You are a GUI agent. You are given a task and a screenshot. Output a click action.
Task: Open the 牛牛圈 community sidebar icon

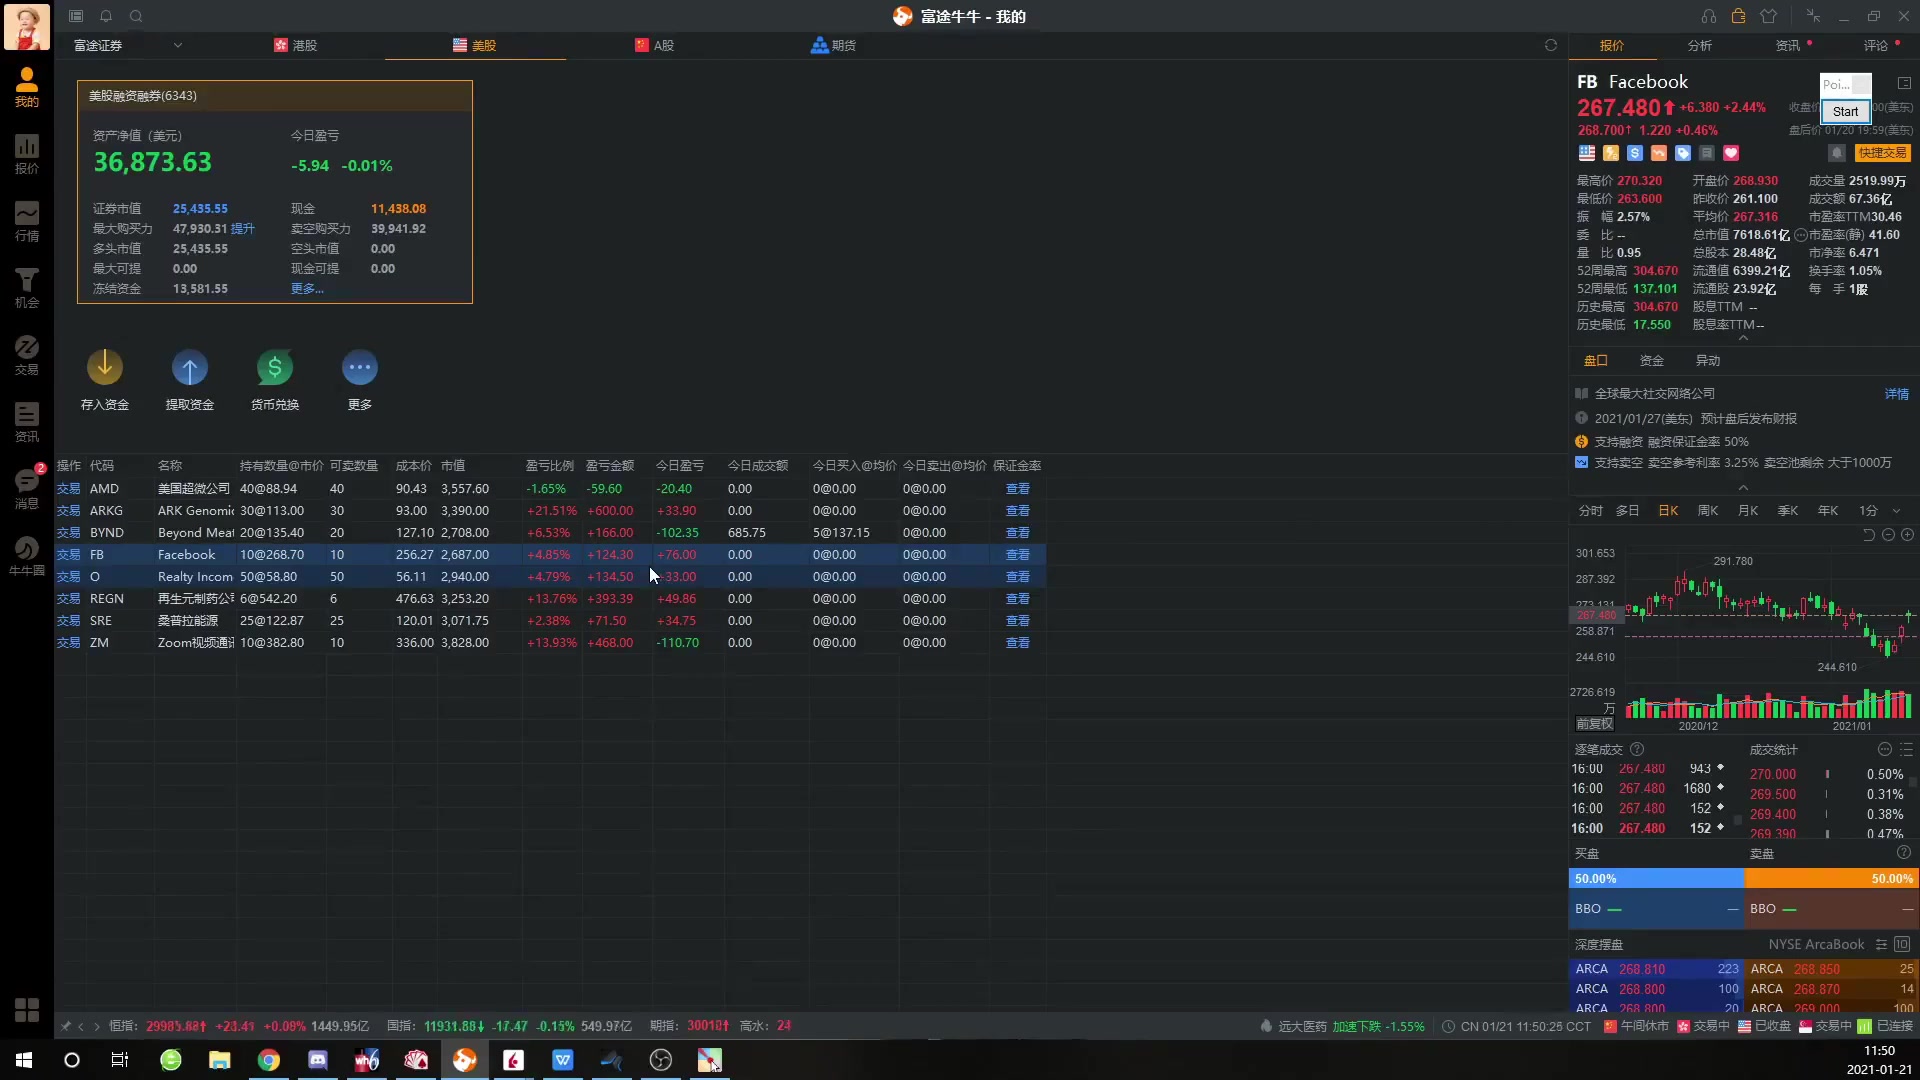(27, 557)
